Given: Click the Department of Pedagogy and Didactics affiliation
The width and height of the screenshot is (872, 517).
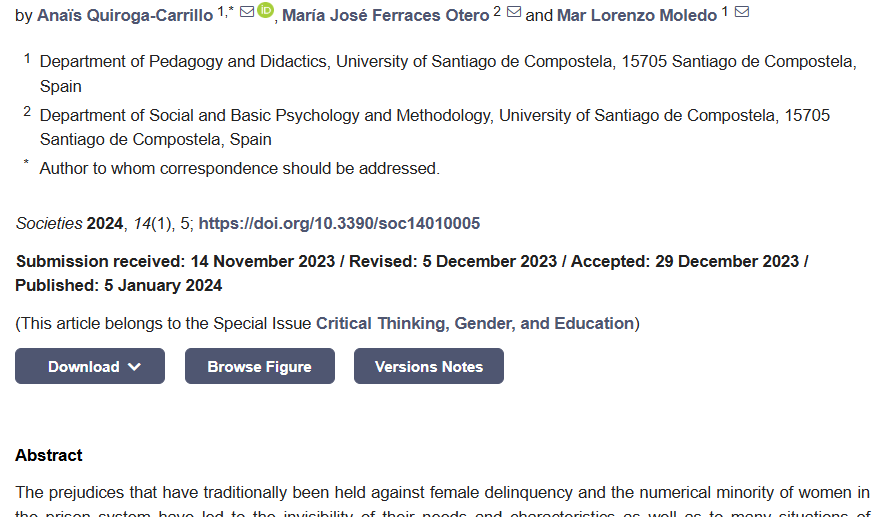Looking at the screenshot, I should click(x=448, y=73).
